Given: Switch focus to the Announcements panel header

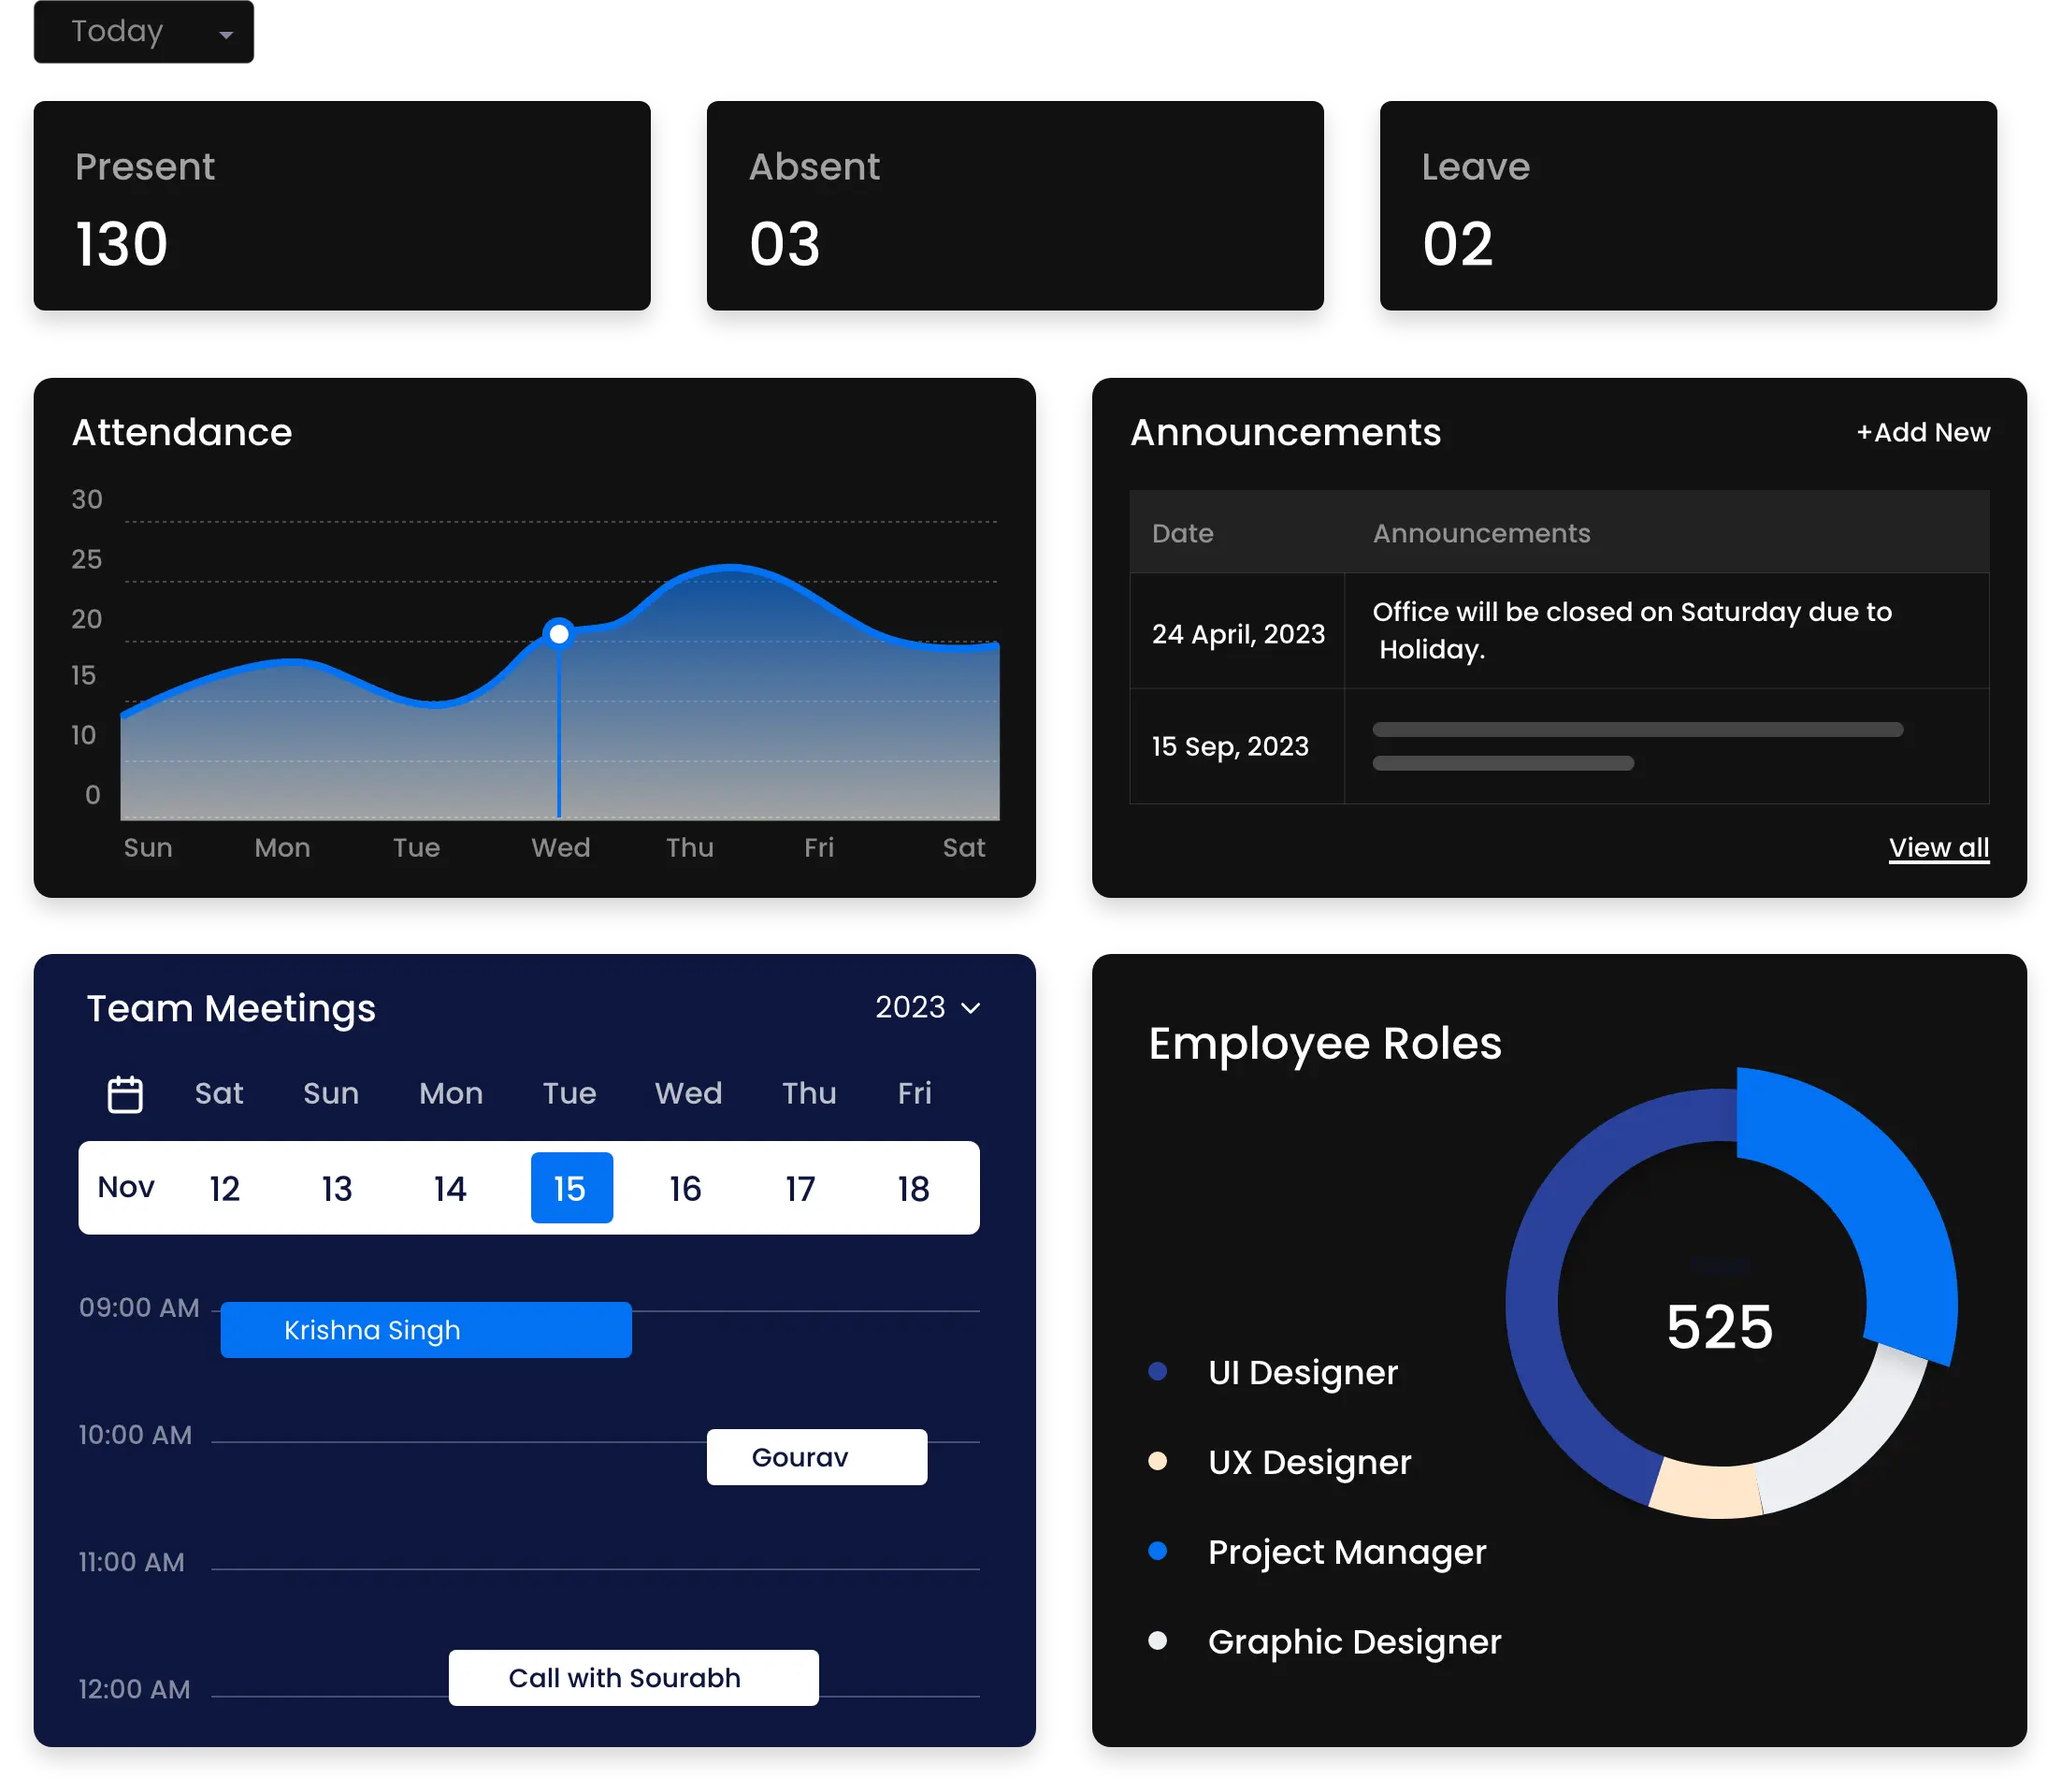Looking at the screenshot, I should click(x=1285, y=432).
